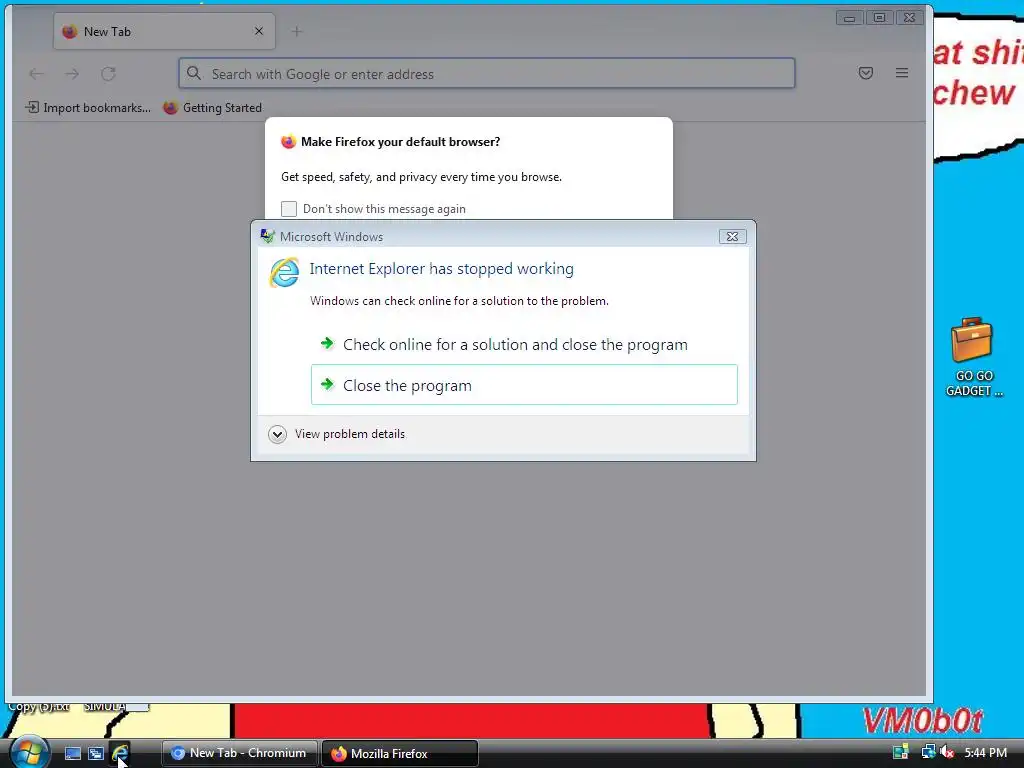The height and width of the screenshot is (768, 1024).
Task: Open GO GO GADGET desktop icon
Action: (x=973, y=357)
